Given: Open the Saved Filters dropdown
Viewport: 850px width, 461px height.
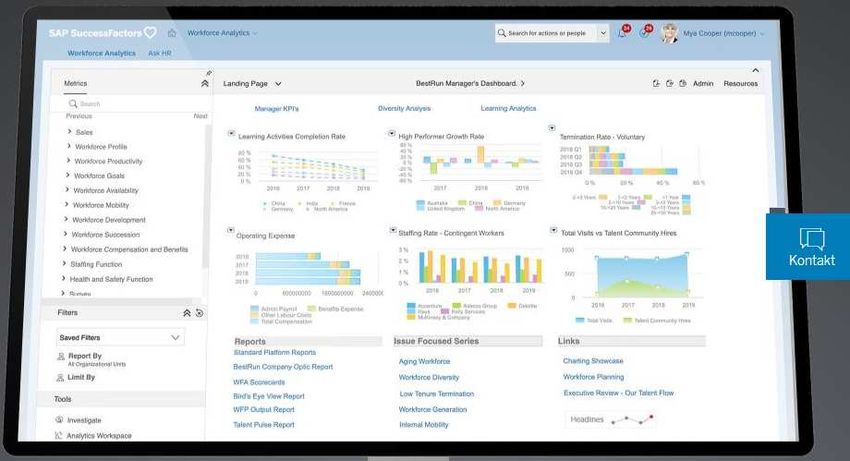Looking at the screenshot, I should pos(120,337).
